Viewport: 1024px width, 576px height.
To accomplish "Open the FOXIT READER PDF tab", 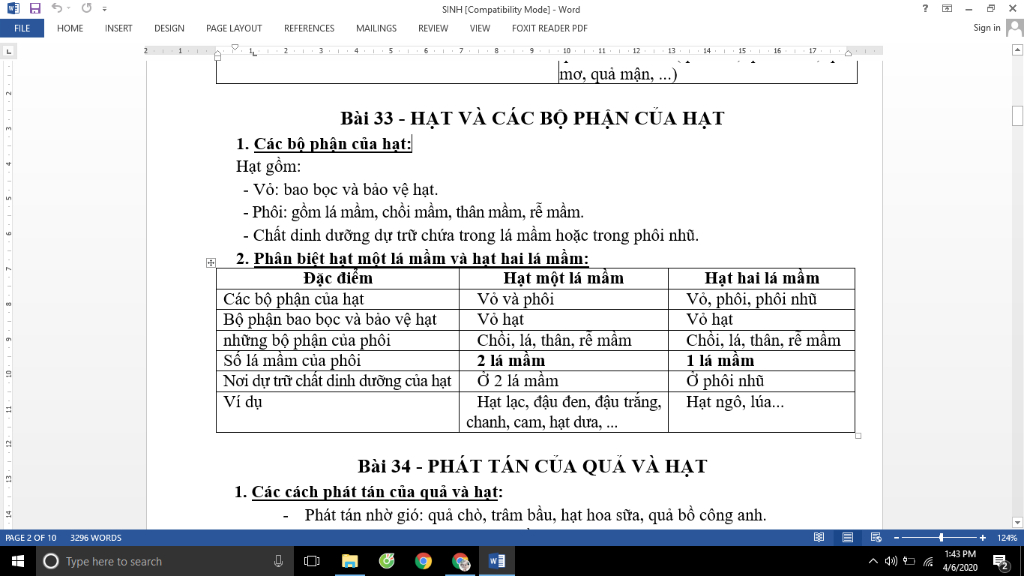I will (549, 28).
